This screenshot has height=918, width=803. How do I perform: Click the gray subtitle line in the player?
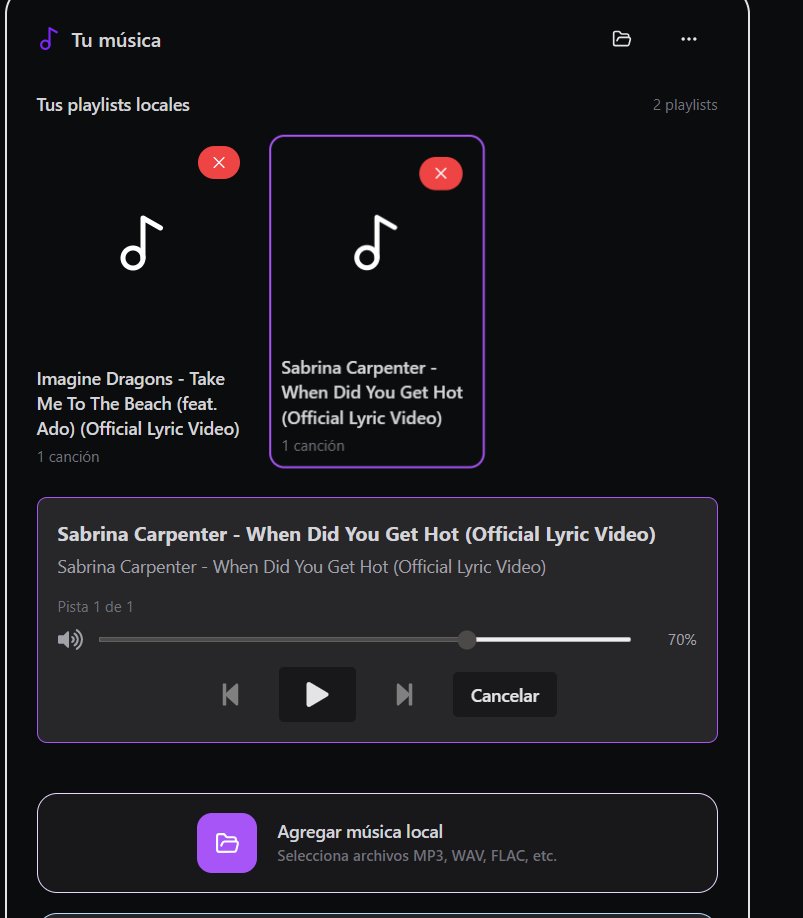point(301,567)
